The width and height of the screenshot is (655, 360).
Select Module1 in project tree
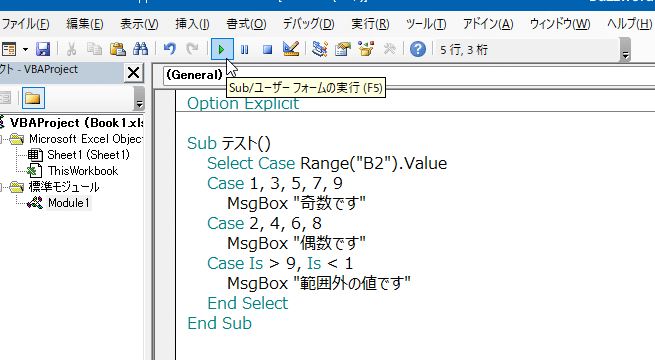point(69,203)
